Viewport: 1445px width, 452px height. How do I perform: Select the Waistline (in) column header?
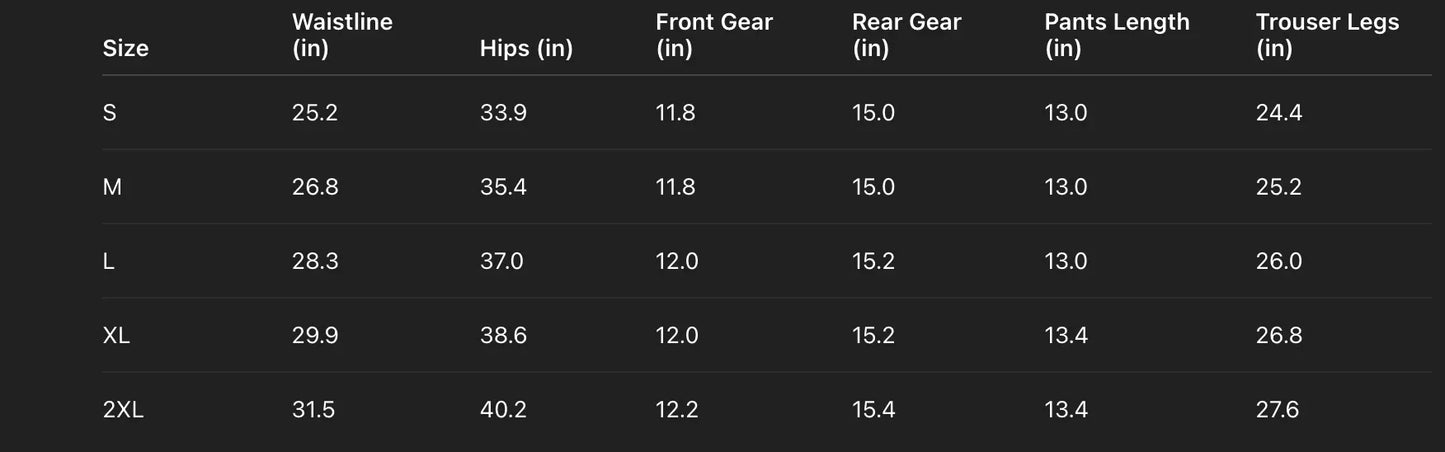point(342,35)
